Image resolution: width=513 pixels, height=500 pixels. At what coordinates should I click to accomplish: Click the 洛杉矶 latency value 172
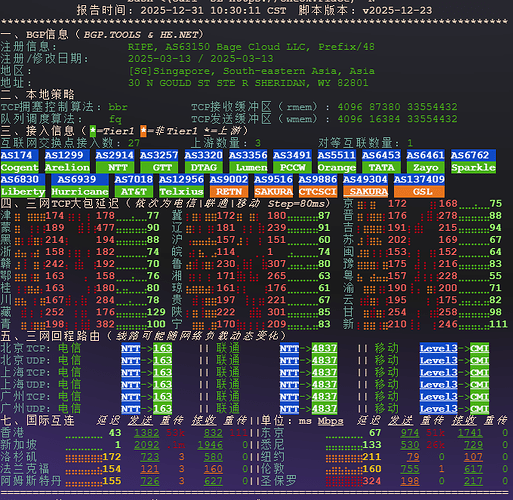coord(112,457)
